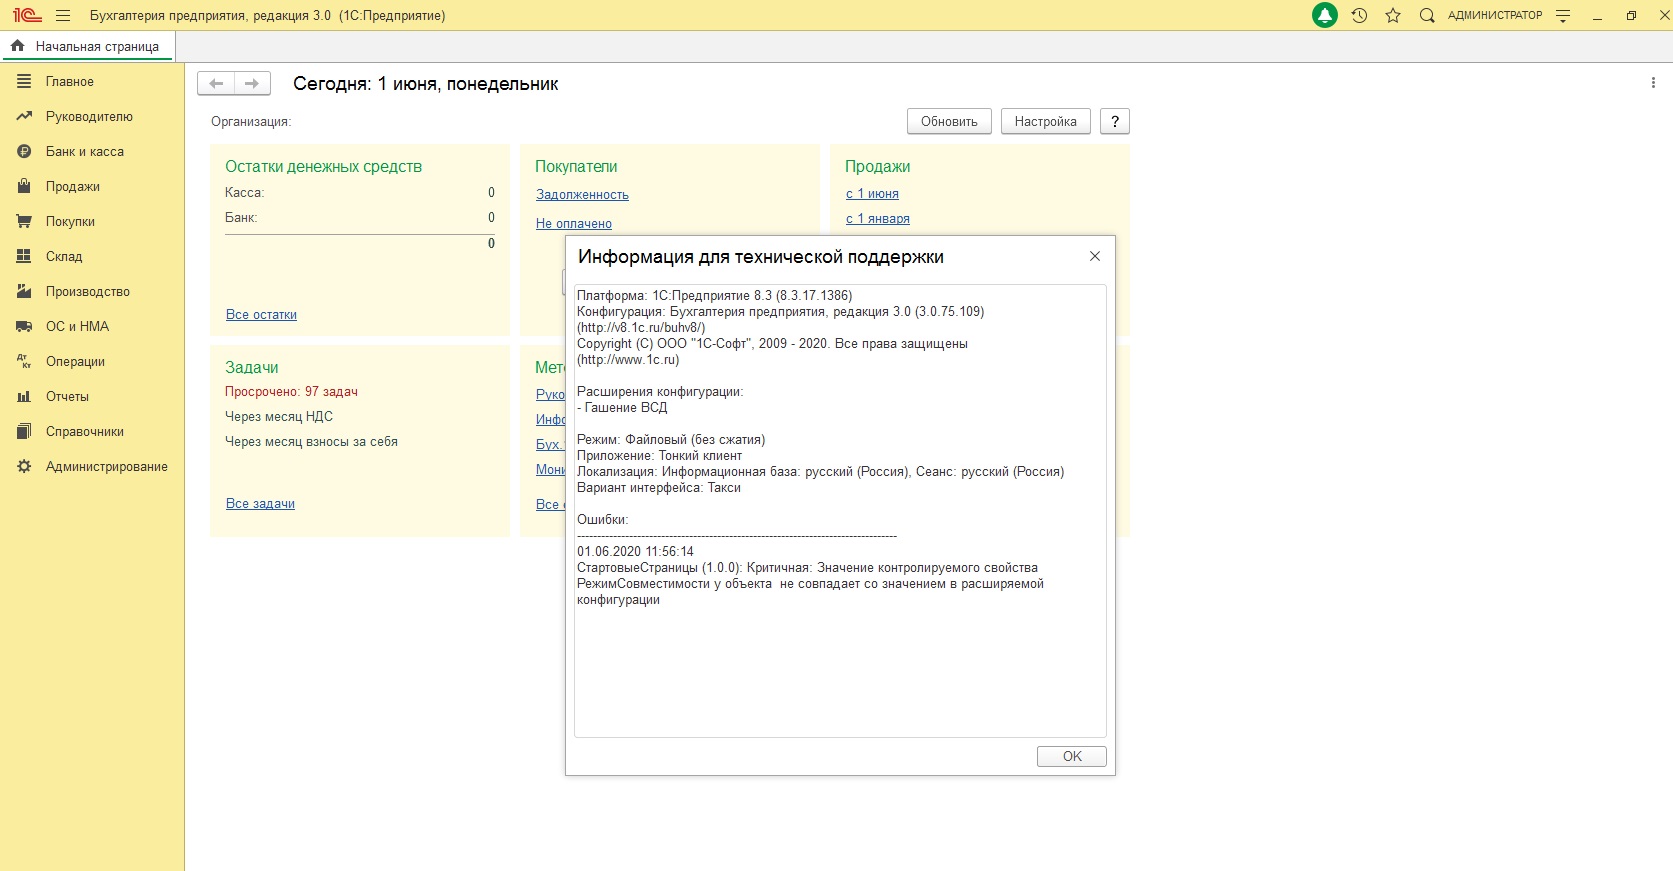
Task: Open the Отчеты sidebar section
Action: (x=67, y=396)
